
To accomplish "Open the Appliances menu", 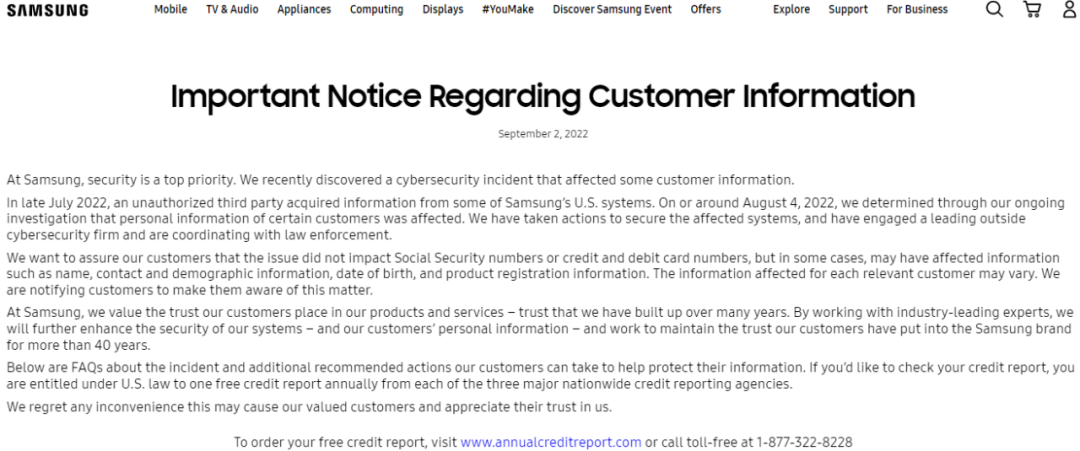I will (304, 9).
